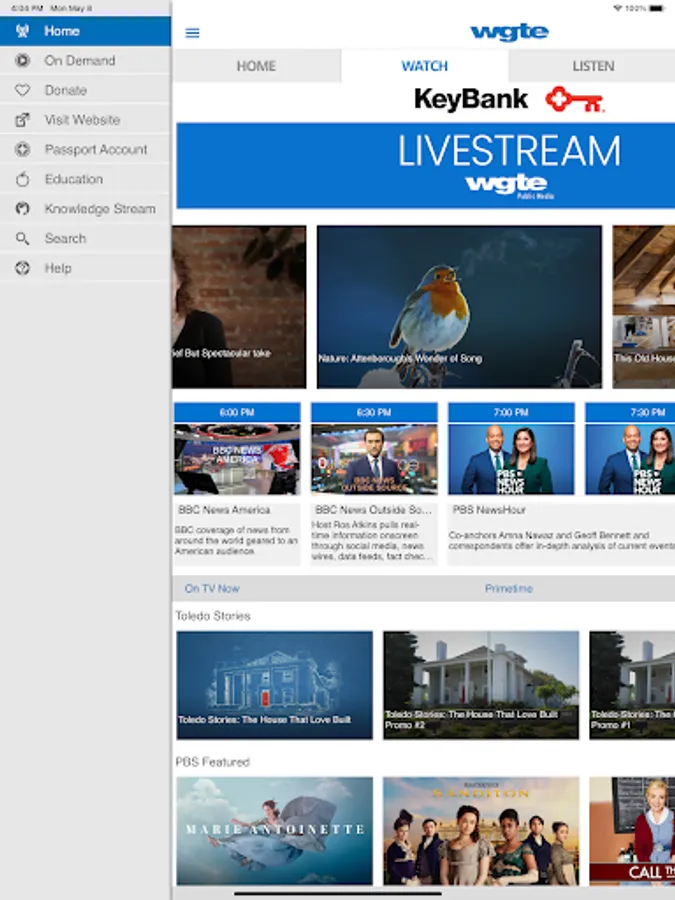The image size is (675, 900).
Task: Select the On TV Now schedule link
Action: click(212, 589)
